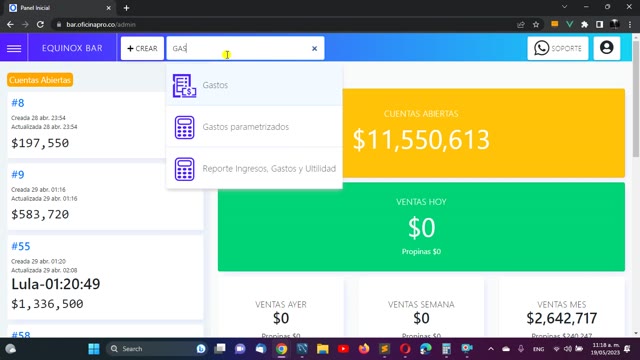
Task: Click the CREAR button
Action: pyautogui.click(x=142, y=48)
